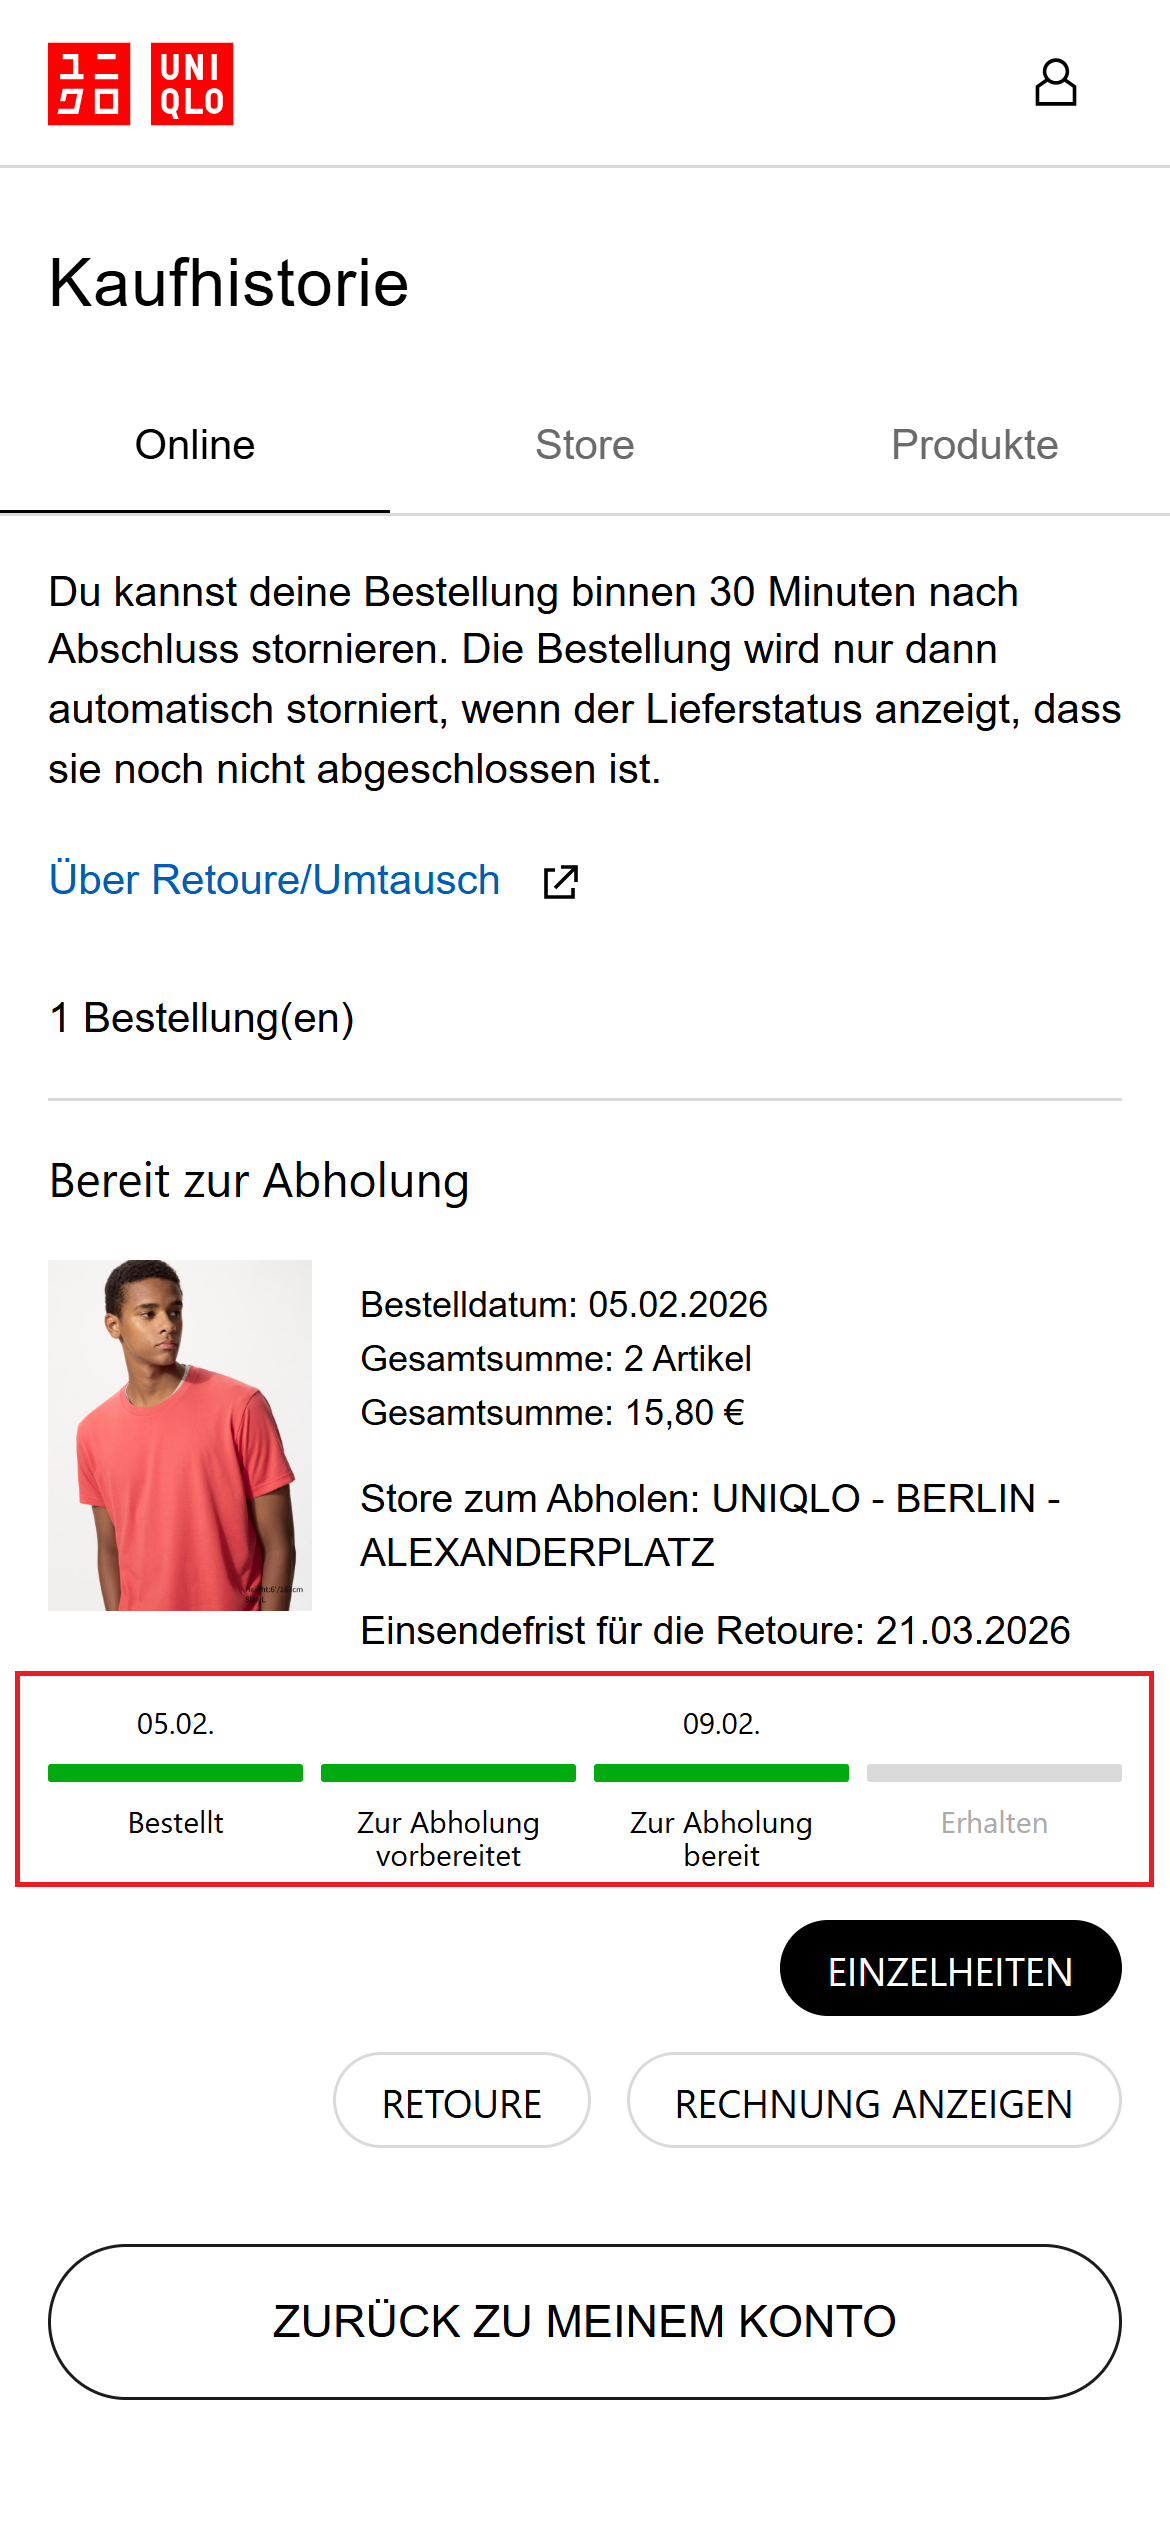The width and height of the screenshot is (1170, 2531).
Task: Go back with ZURÜCK ZU MEINEM KONTO
Action: coord(585,2321)
